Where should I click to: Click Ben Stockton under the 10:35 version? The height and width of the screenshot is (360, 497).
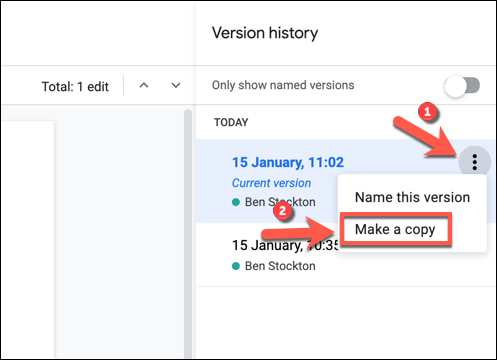[280, 266]
